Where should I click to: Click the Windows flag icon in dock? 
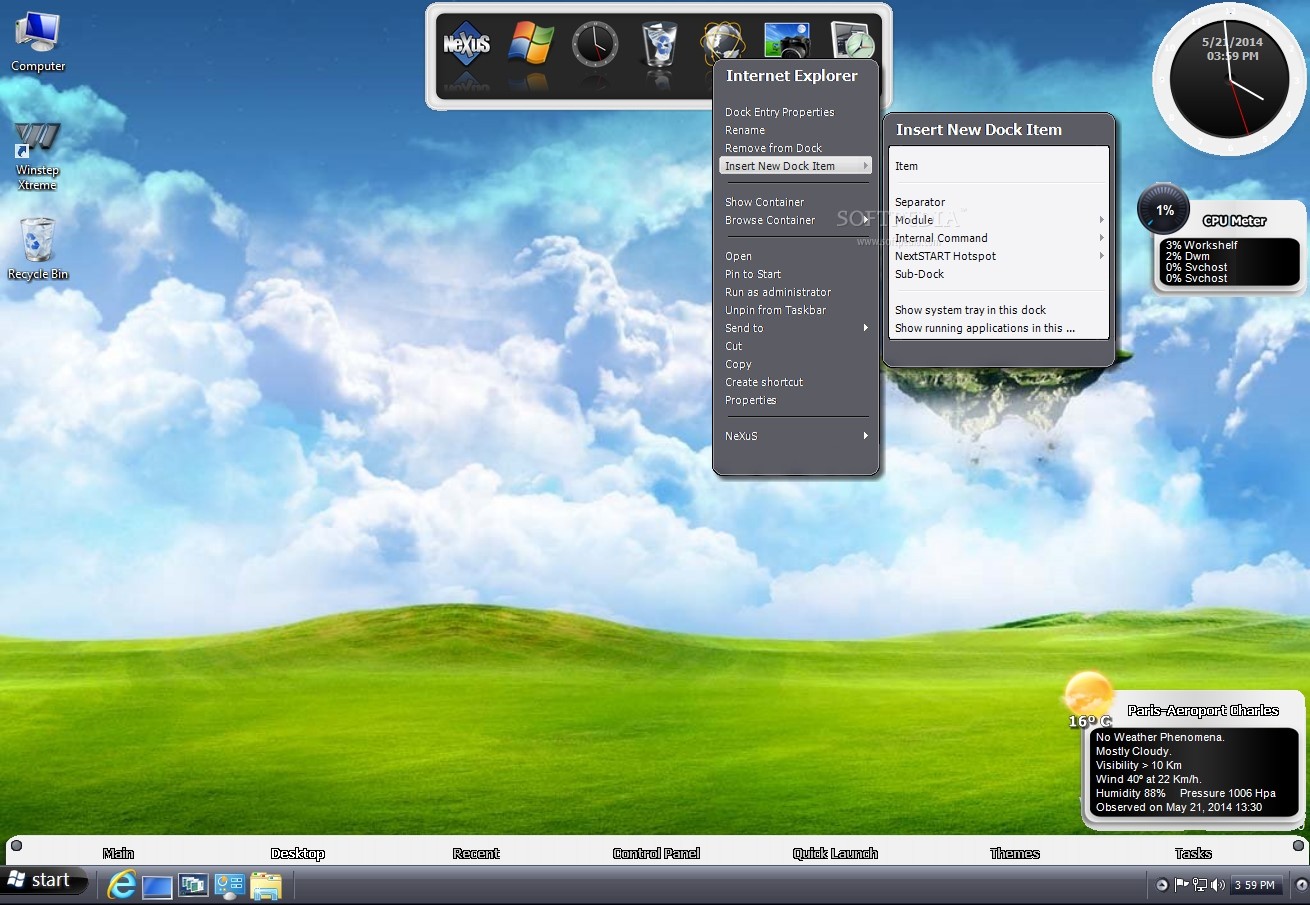click(x=531, y=43)
